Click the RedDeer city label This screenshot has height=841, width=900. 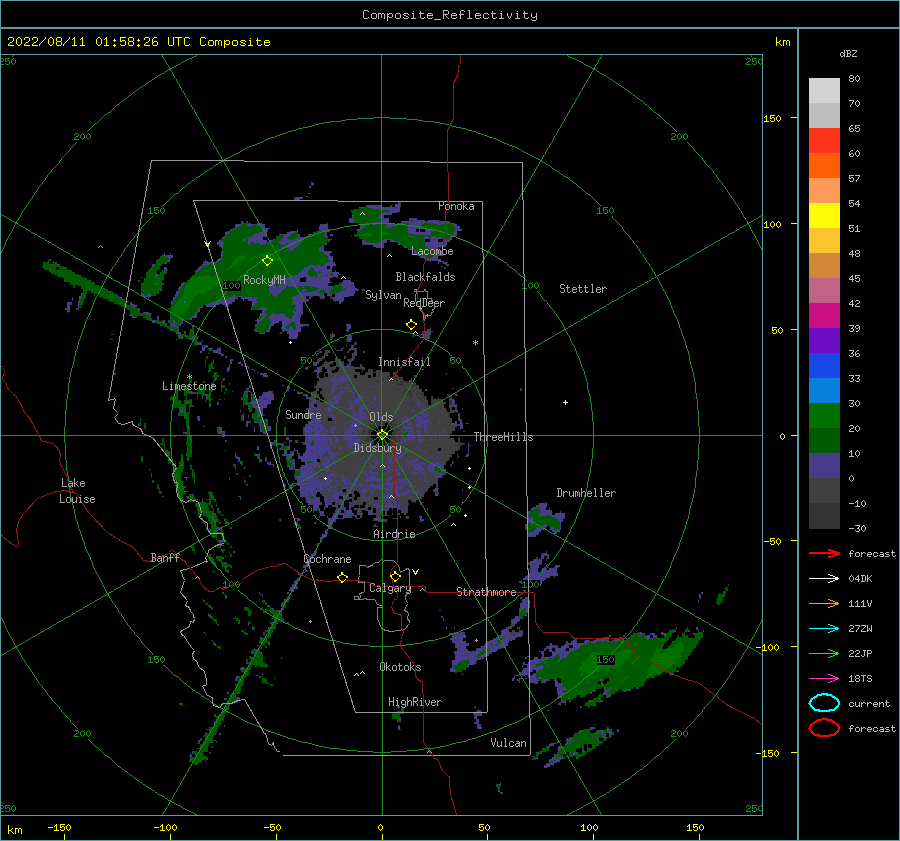[424, 303]
